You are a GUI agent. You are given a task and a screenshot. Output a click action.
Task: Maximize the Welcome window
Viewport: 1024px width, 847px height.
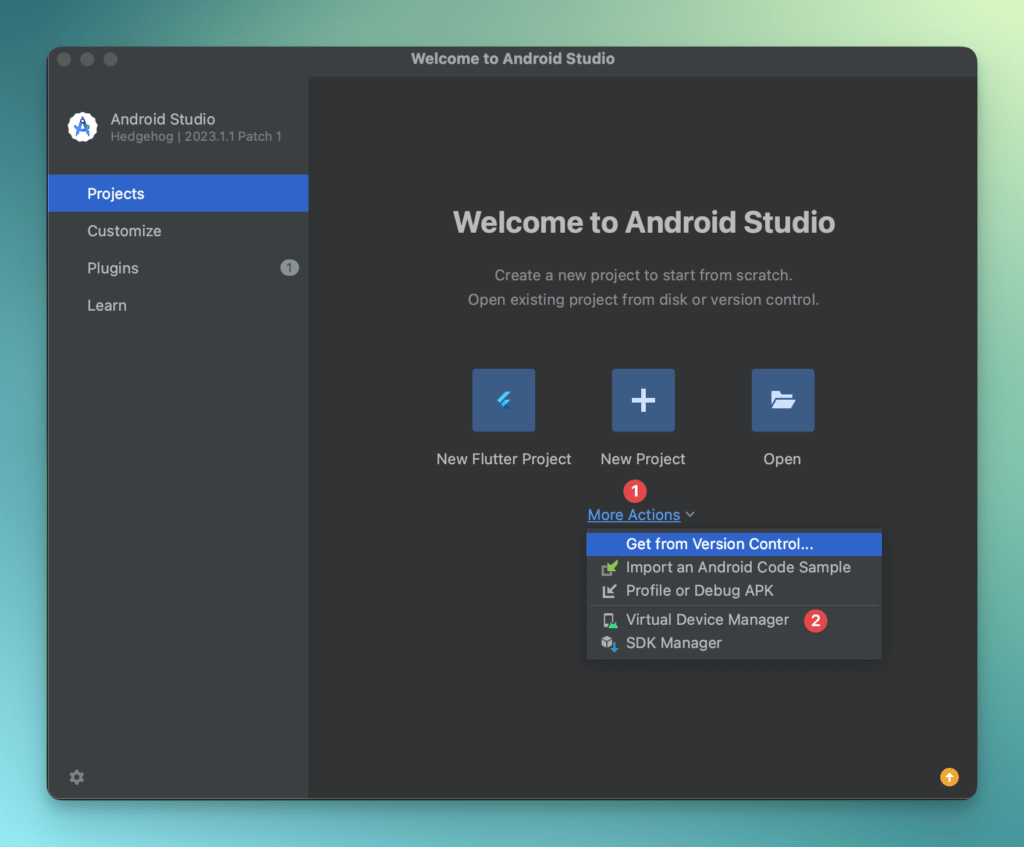point(110,59)
